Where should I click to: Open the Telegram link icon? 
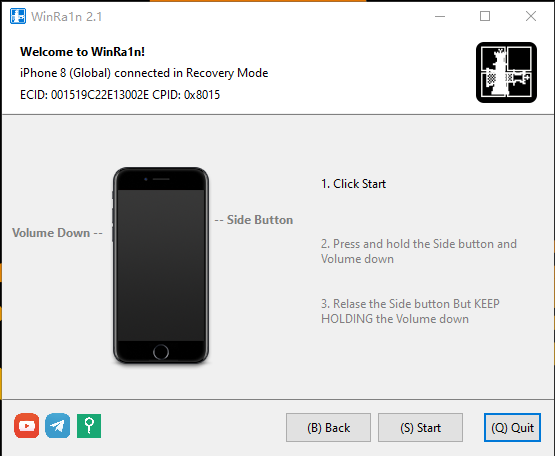point(58,426)
